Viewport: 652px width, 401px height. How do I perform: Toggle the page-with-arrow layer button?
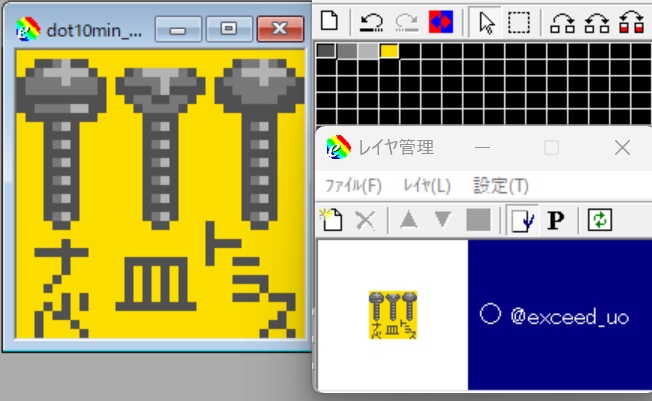[x=522, y=220]
